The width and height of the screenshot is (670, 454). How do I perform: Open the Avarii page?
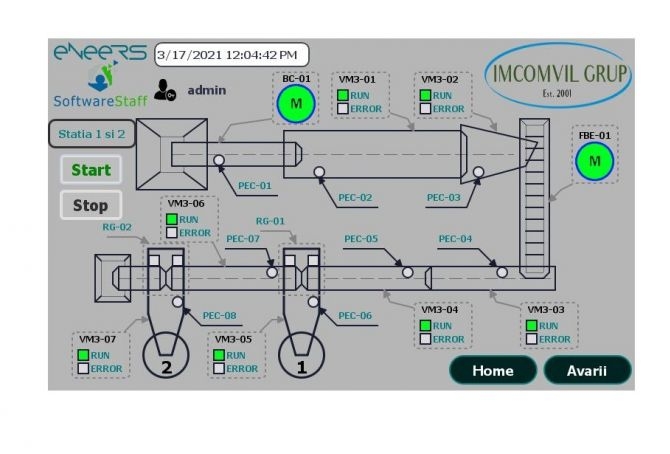[587, 370]
